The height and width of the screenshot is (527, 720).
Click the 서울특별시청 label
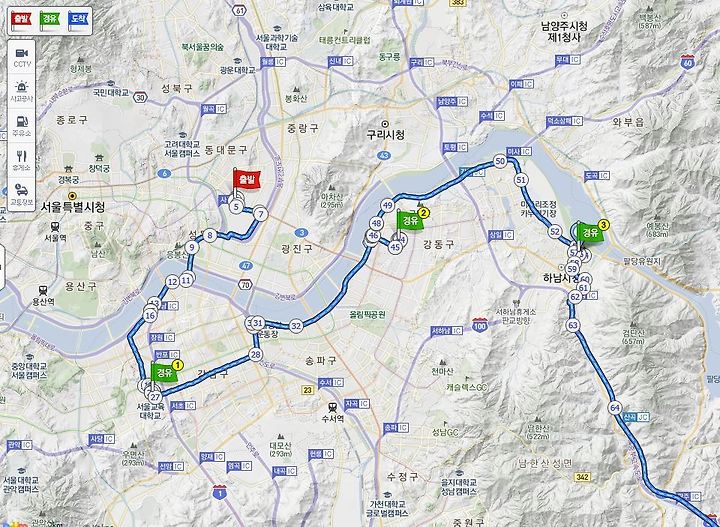point(73,207)
